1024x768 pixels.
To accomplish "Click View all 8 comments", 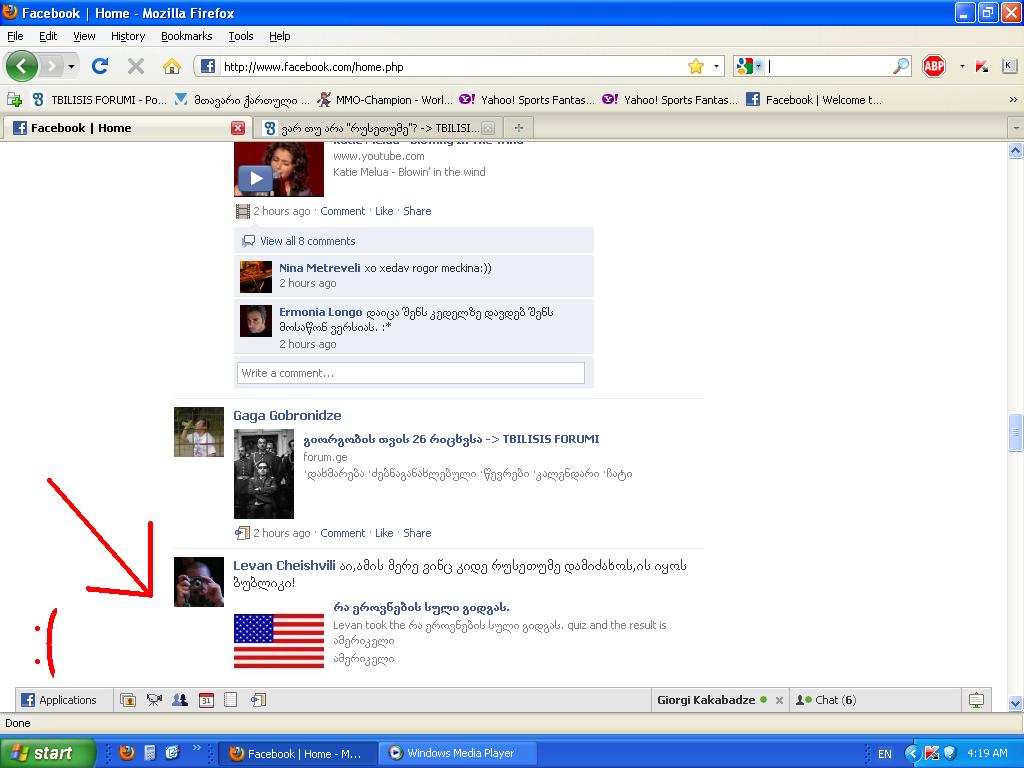I will click(x=308, y=241).
